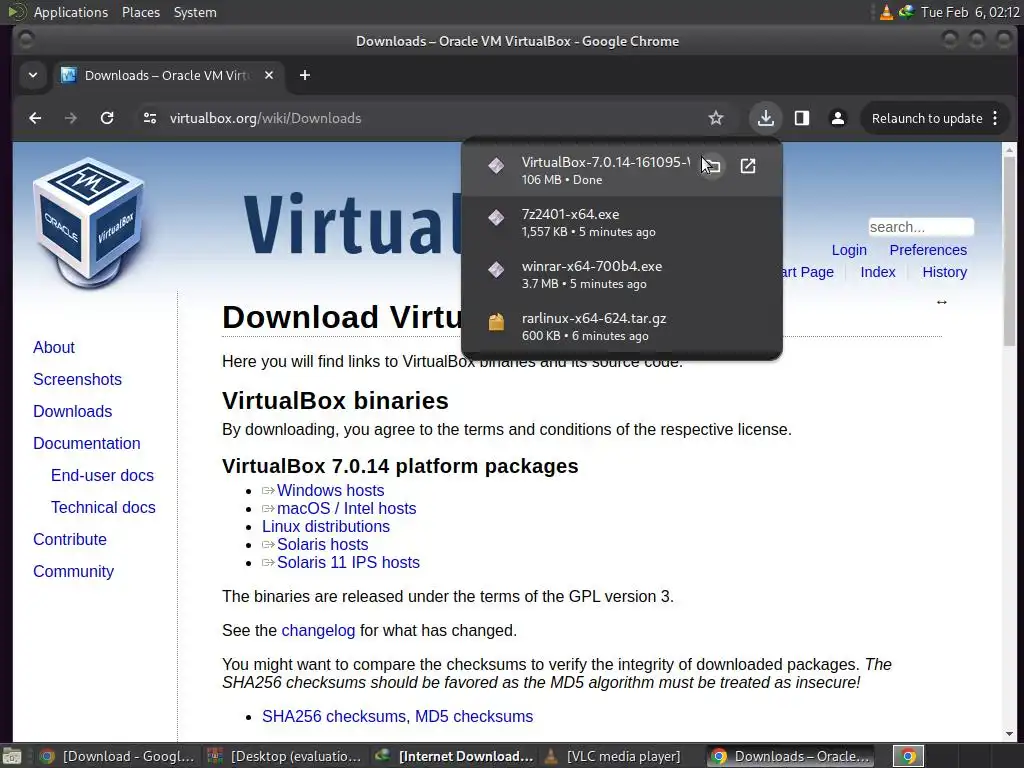Click the VLC cone tray icon

(886, 12)
